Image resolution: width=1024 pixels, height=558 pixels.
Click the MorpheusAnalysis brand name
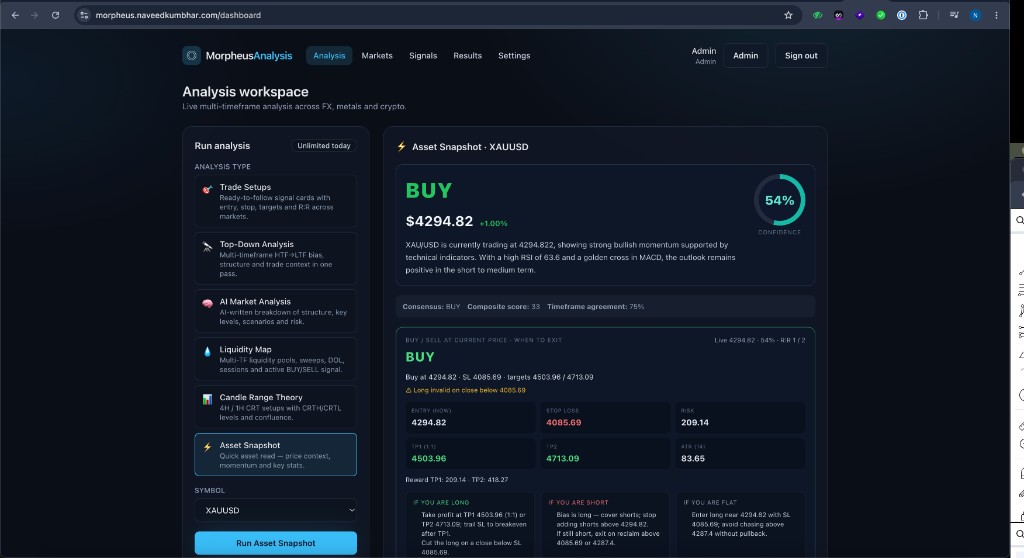click(249, 56)
